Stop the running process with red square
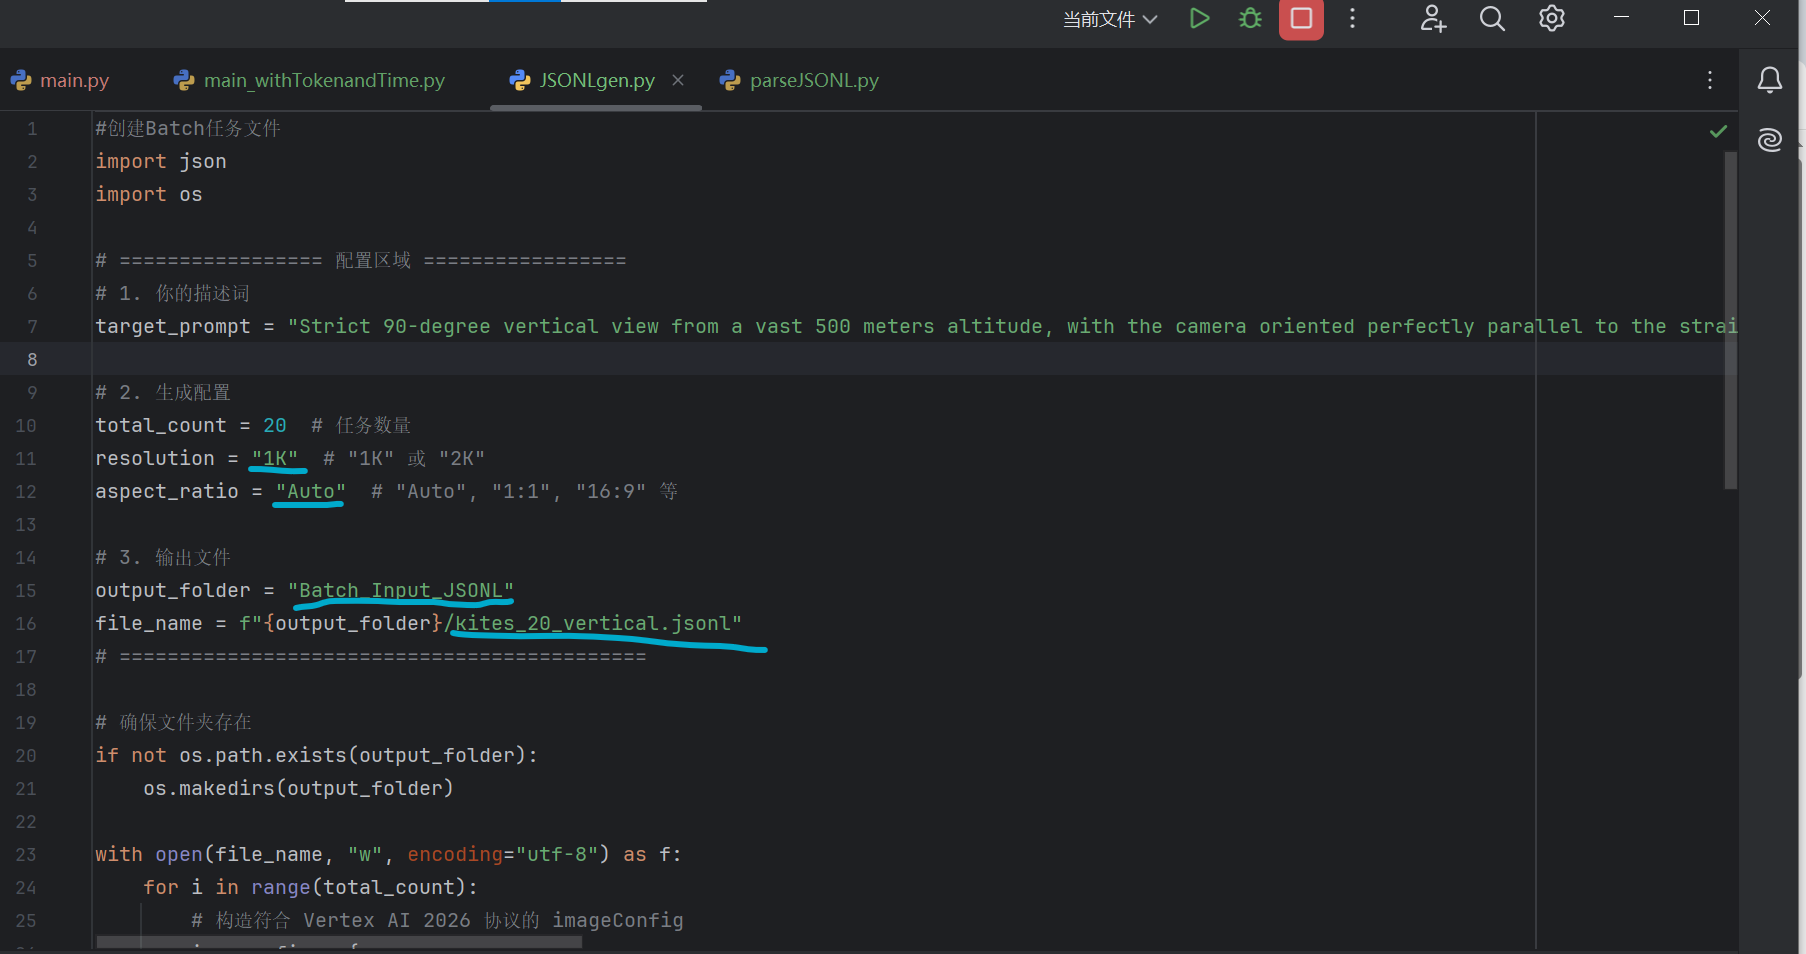Viewport: 1806px width, 954px height. [x=1301, y=18]
